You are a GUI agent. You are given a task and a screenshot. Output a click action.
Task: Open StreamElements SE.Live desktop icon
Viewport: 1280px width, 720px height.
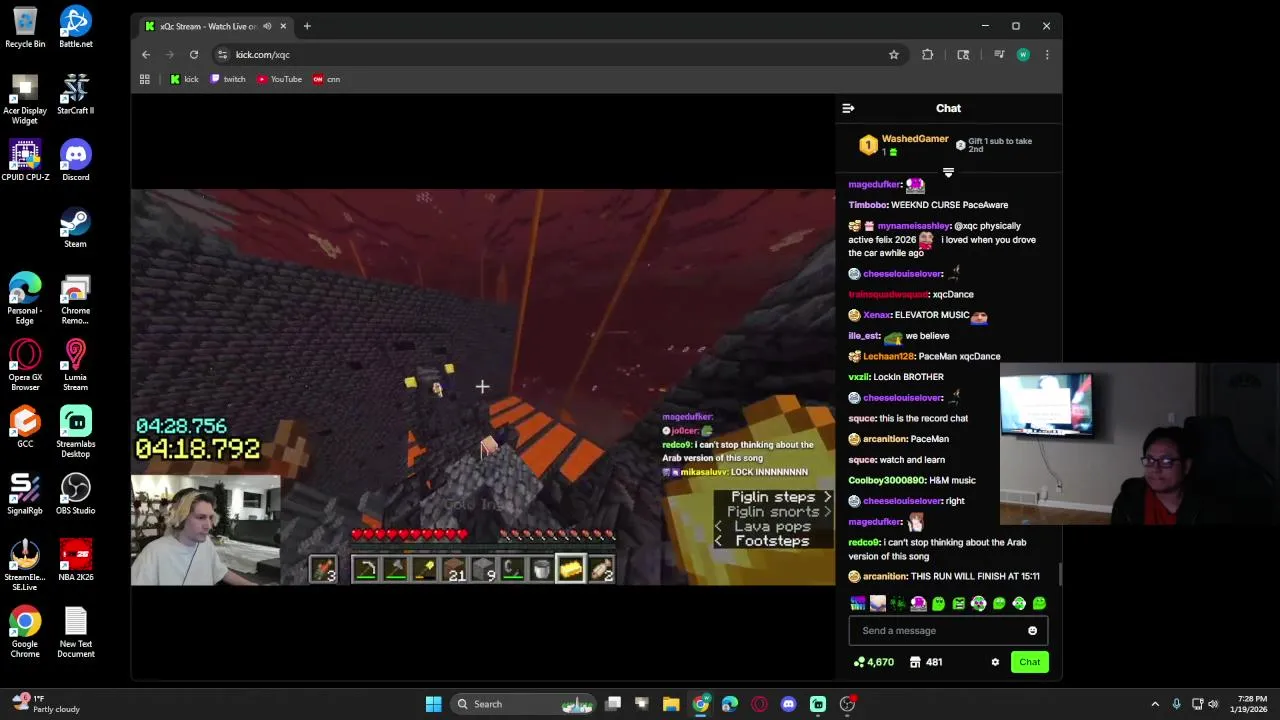[x=25, y=566]
